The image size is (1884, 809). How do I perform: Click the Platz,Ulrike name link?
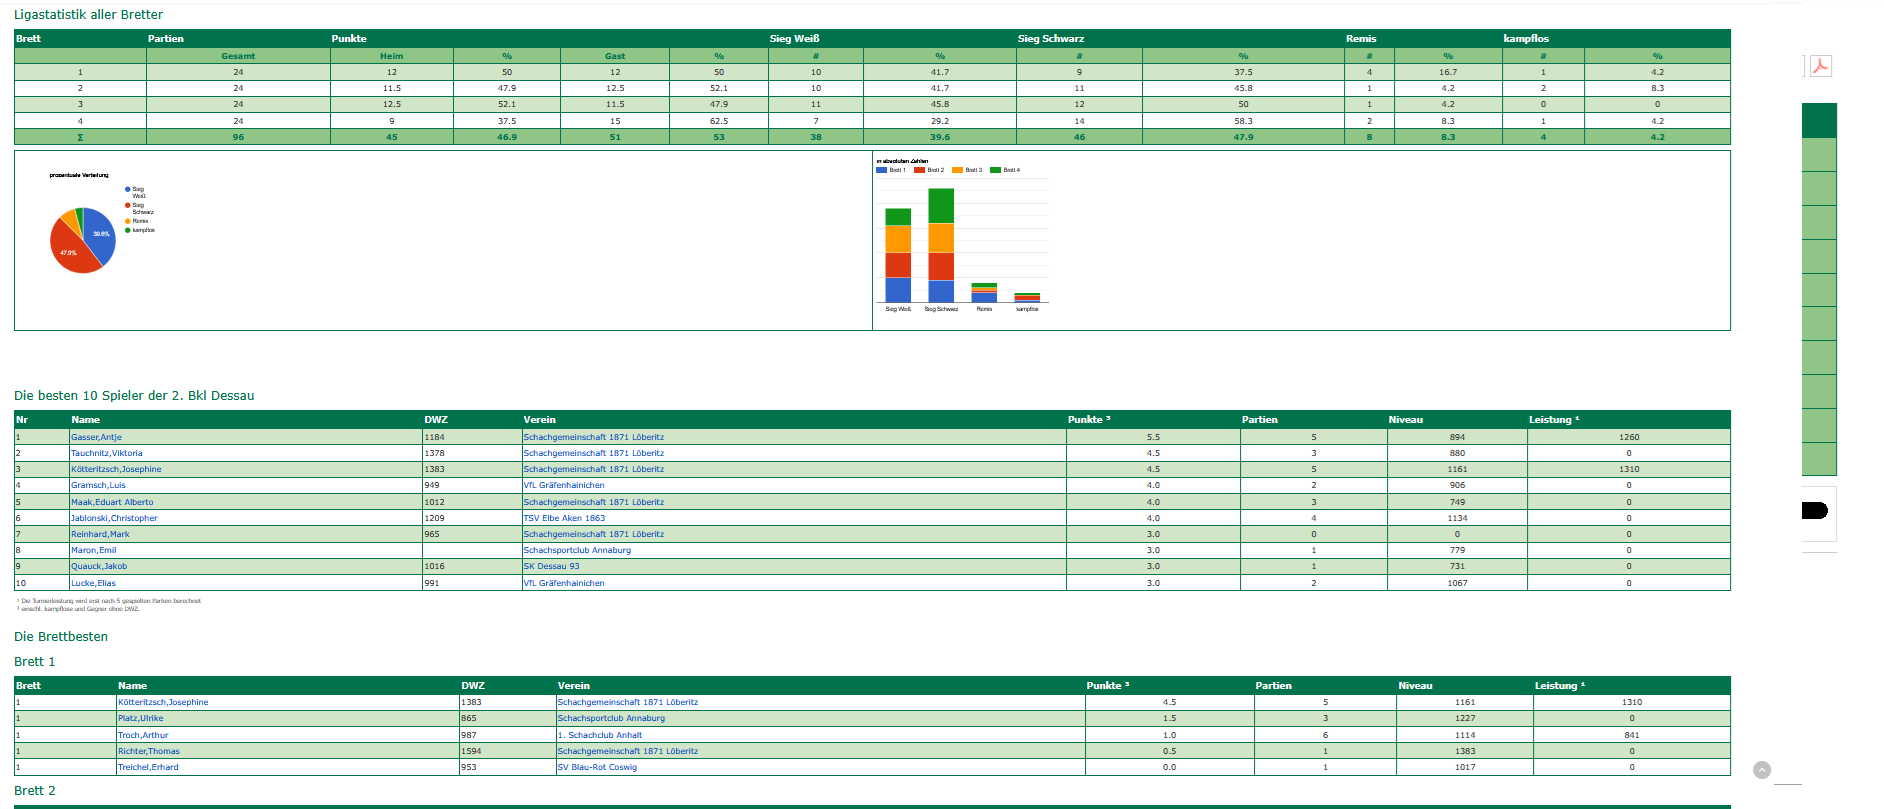click(x=140, y=718)
